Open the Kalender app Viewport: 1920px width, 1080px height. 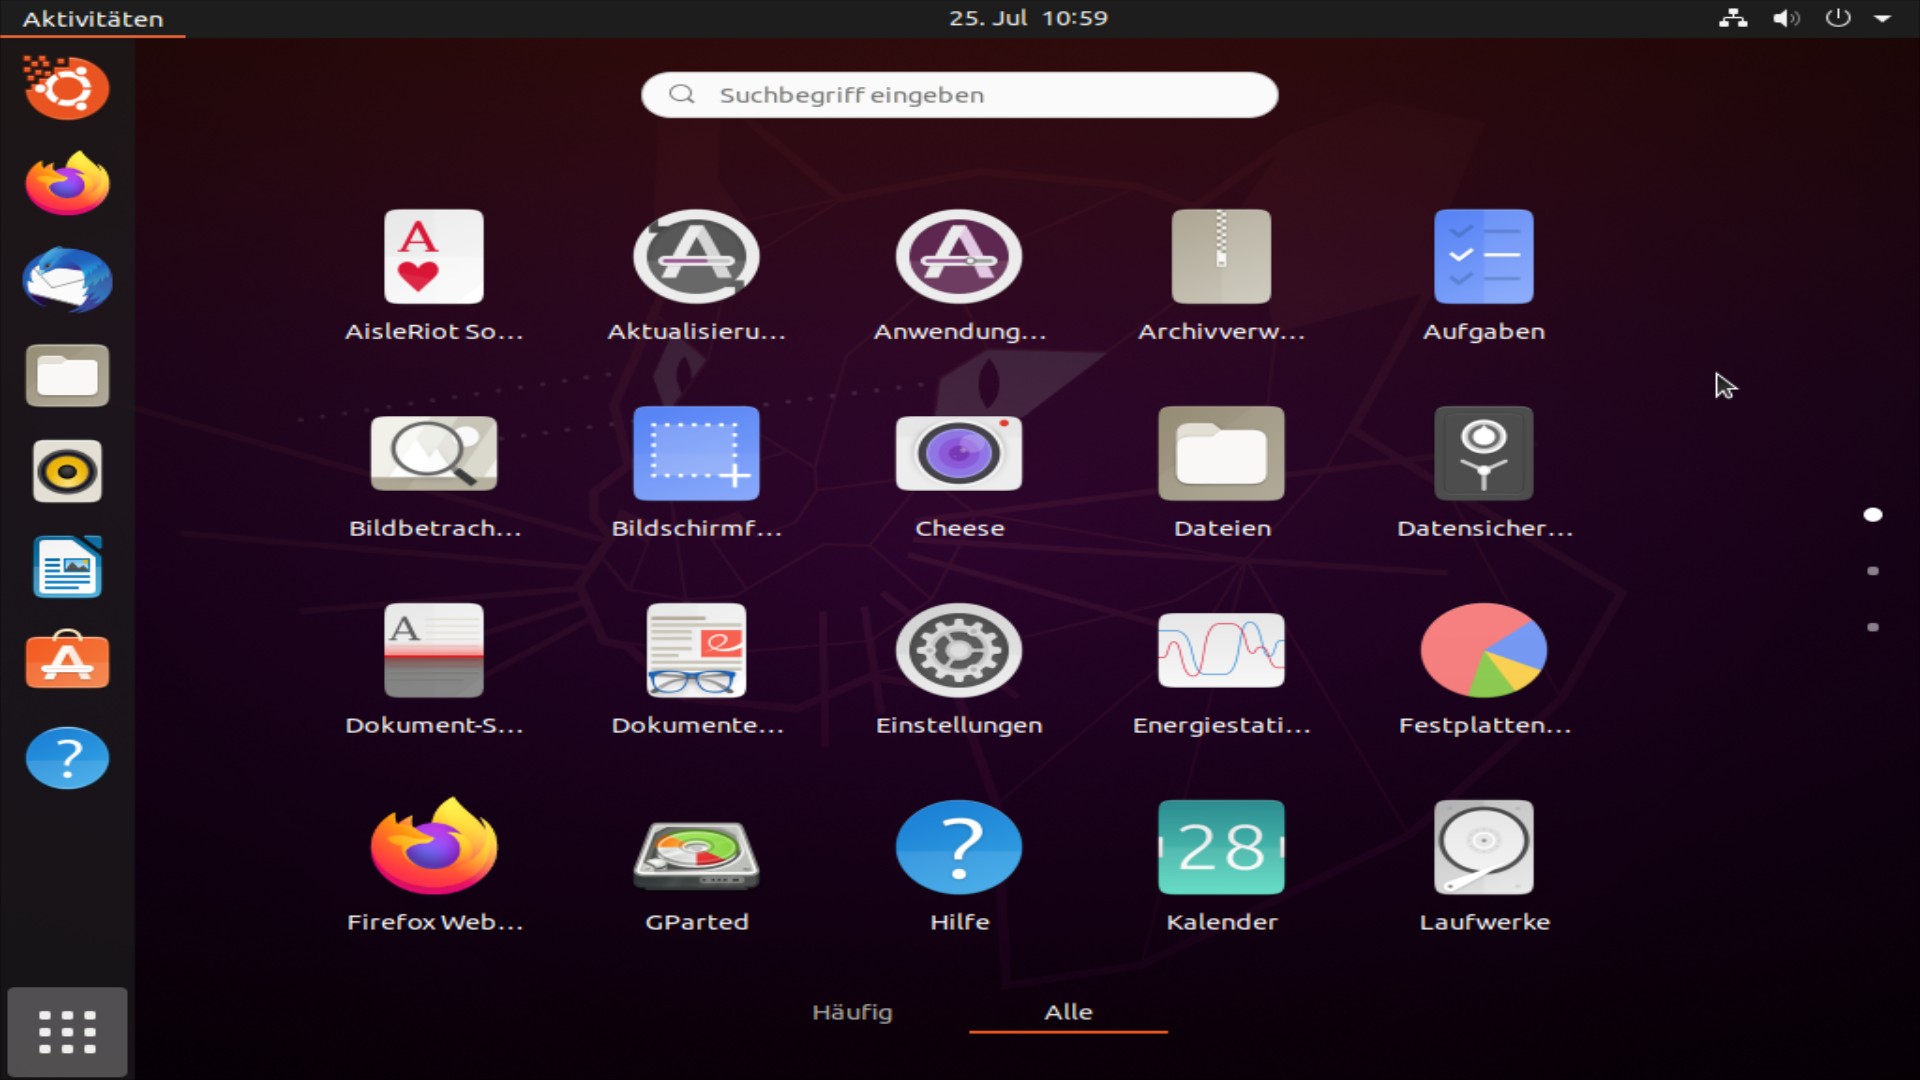tap(1221, 849)
